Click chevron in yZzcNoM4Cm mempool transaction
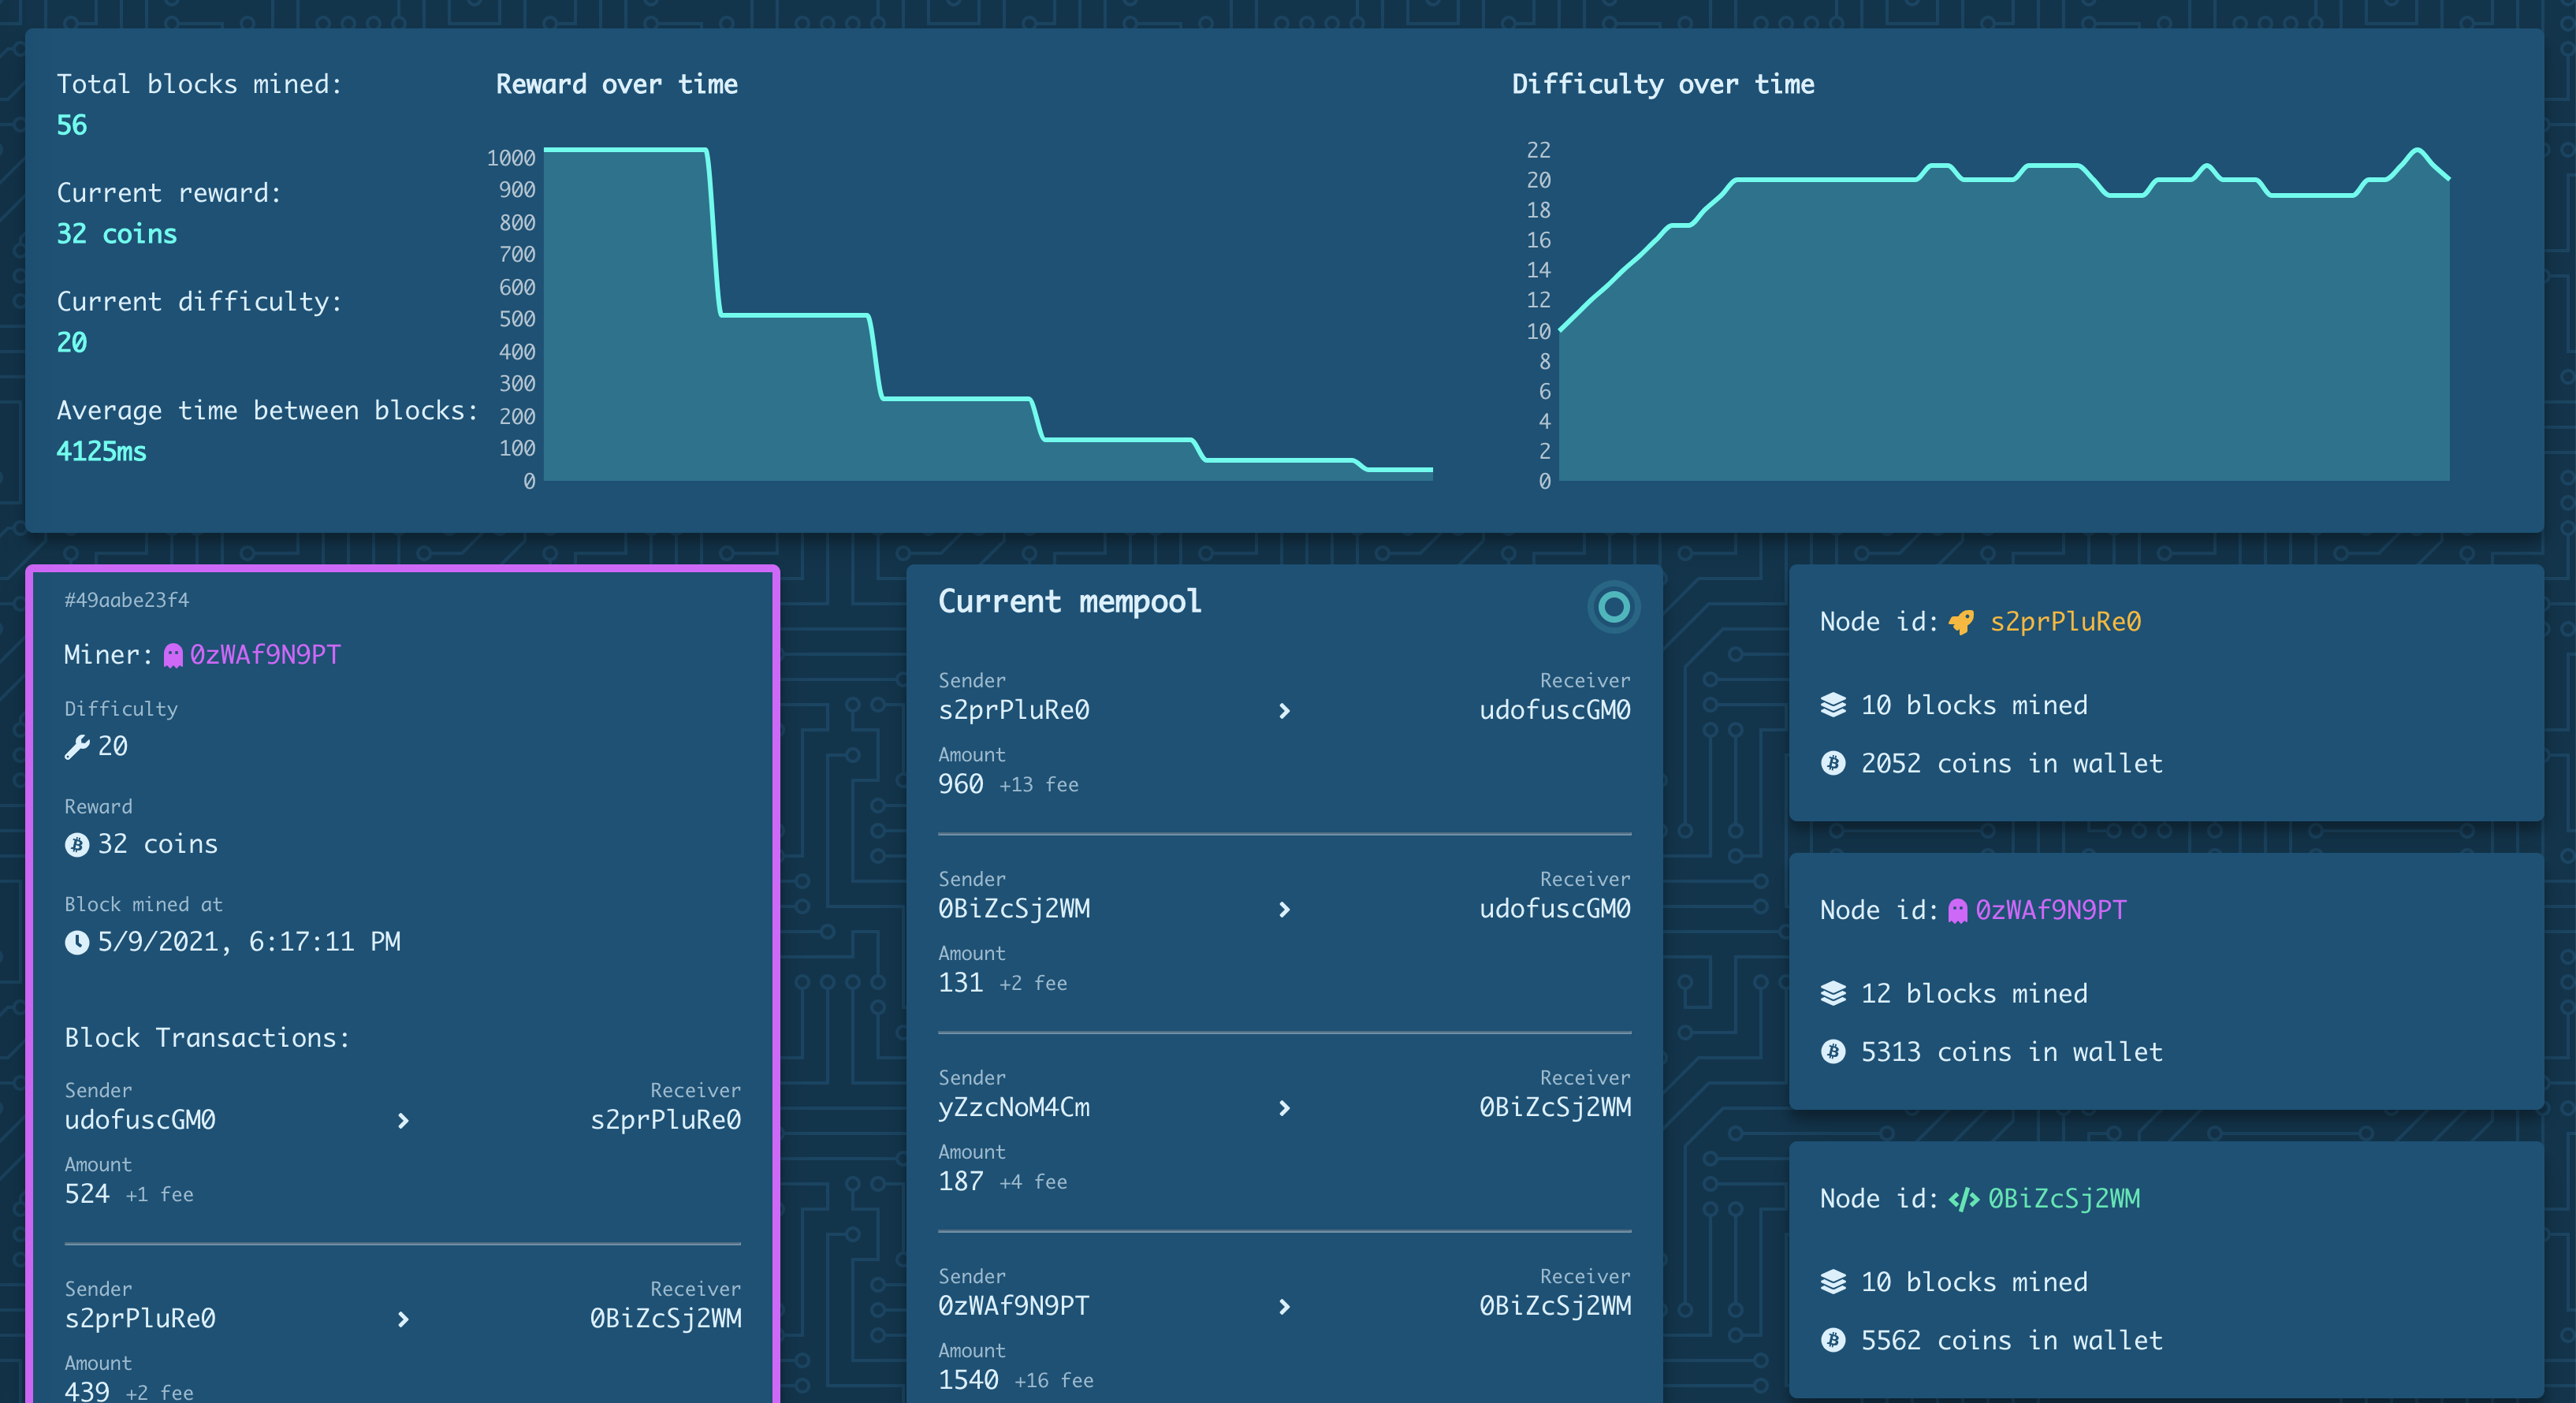This screenshot has height=1403, width=2576. point(1284,1108)
